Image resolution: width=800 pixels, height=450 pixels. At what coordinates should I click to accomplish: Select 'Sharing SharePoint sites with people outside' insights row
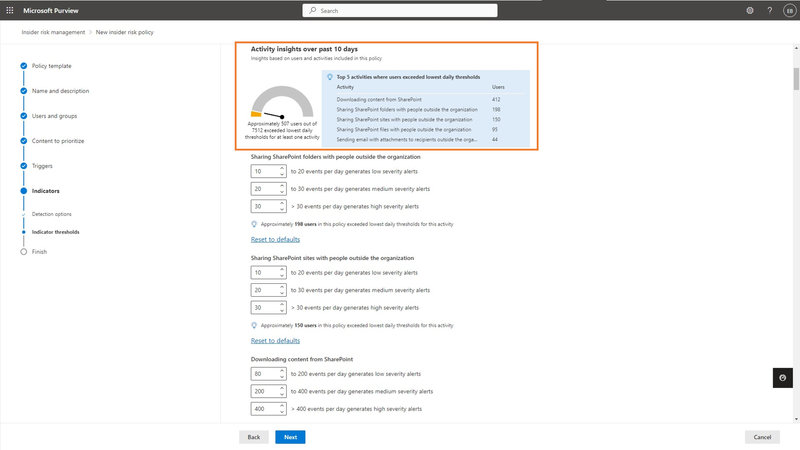pyautogui.click(x=430, y=119)
